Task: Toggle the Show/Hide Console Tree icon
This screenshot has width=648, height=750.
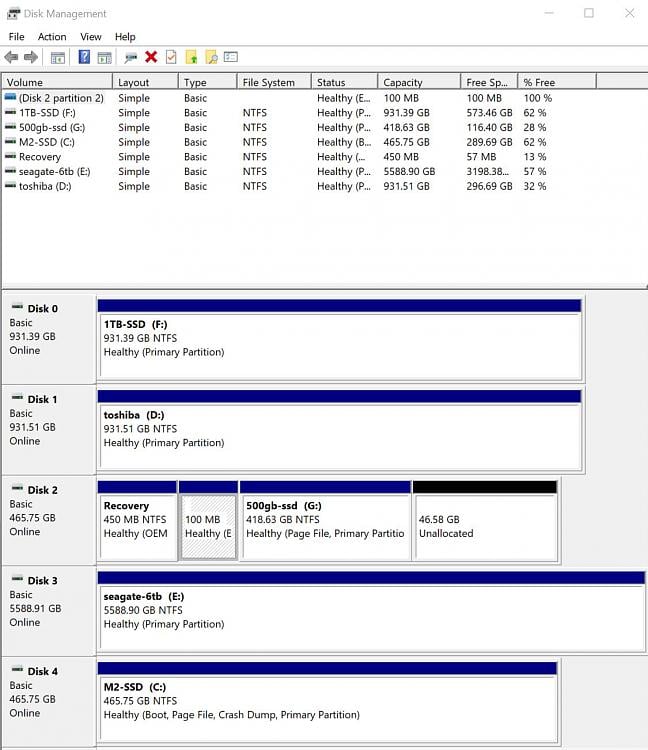Action: tap(58, 57)
